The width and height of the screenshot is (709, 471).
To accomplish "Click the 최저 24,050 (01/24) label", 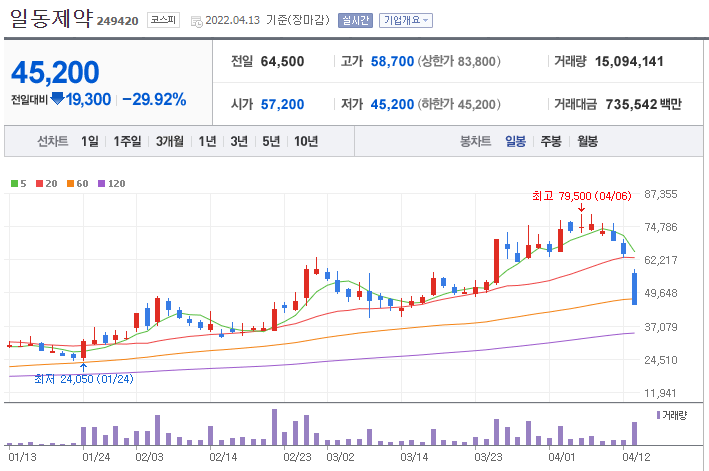I will pos(84,379).
